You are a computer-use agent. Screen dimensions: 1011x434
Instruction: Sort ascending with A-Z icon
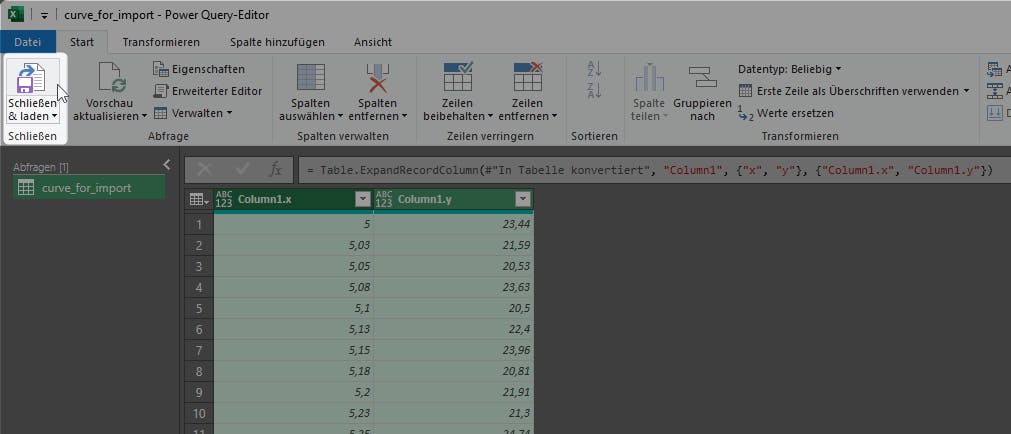pos(594,69)
